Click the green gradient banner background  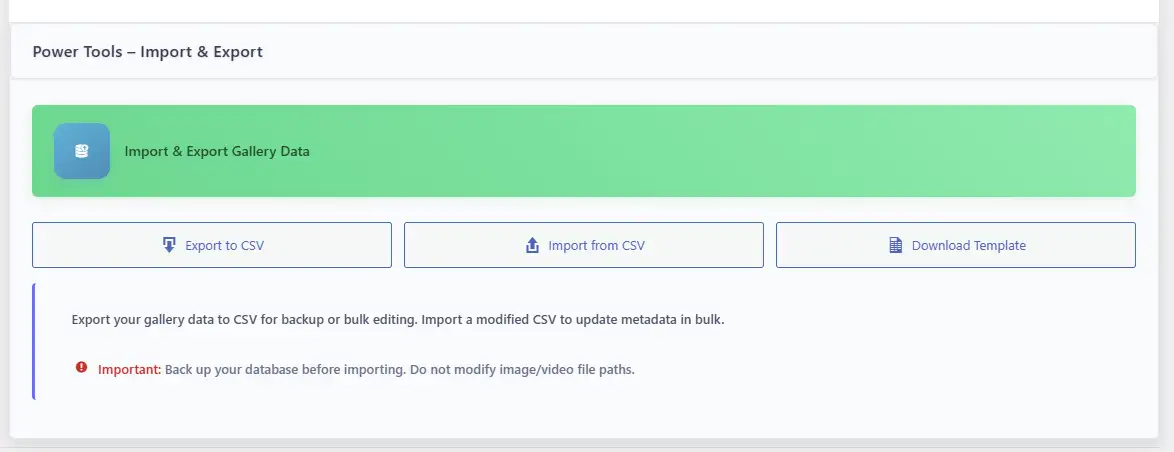tap(700, 151)
